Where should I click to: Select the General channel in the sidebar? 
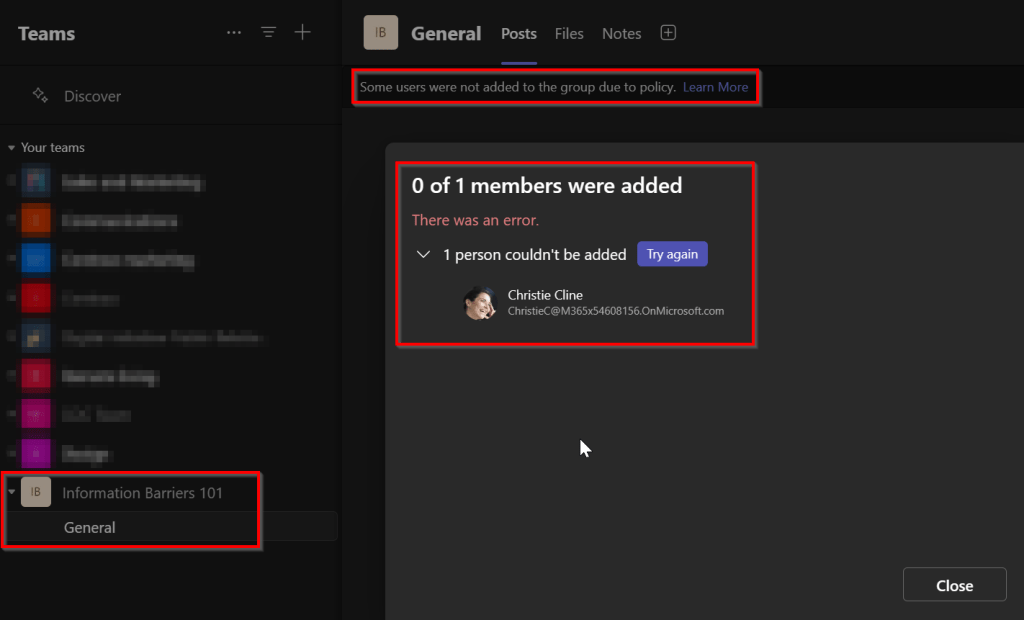90,527
